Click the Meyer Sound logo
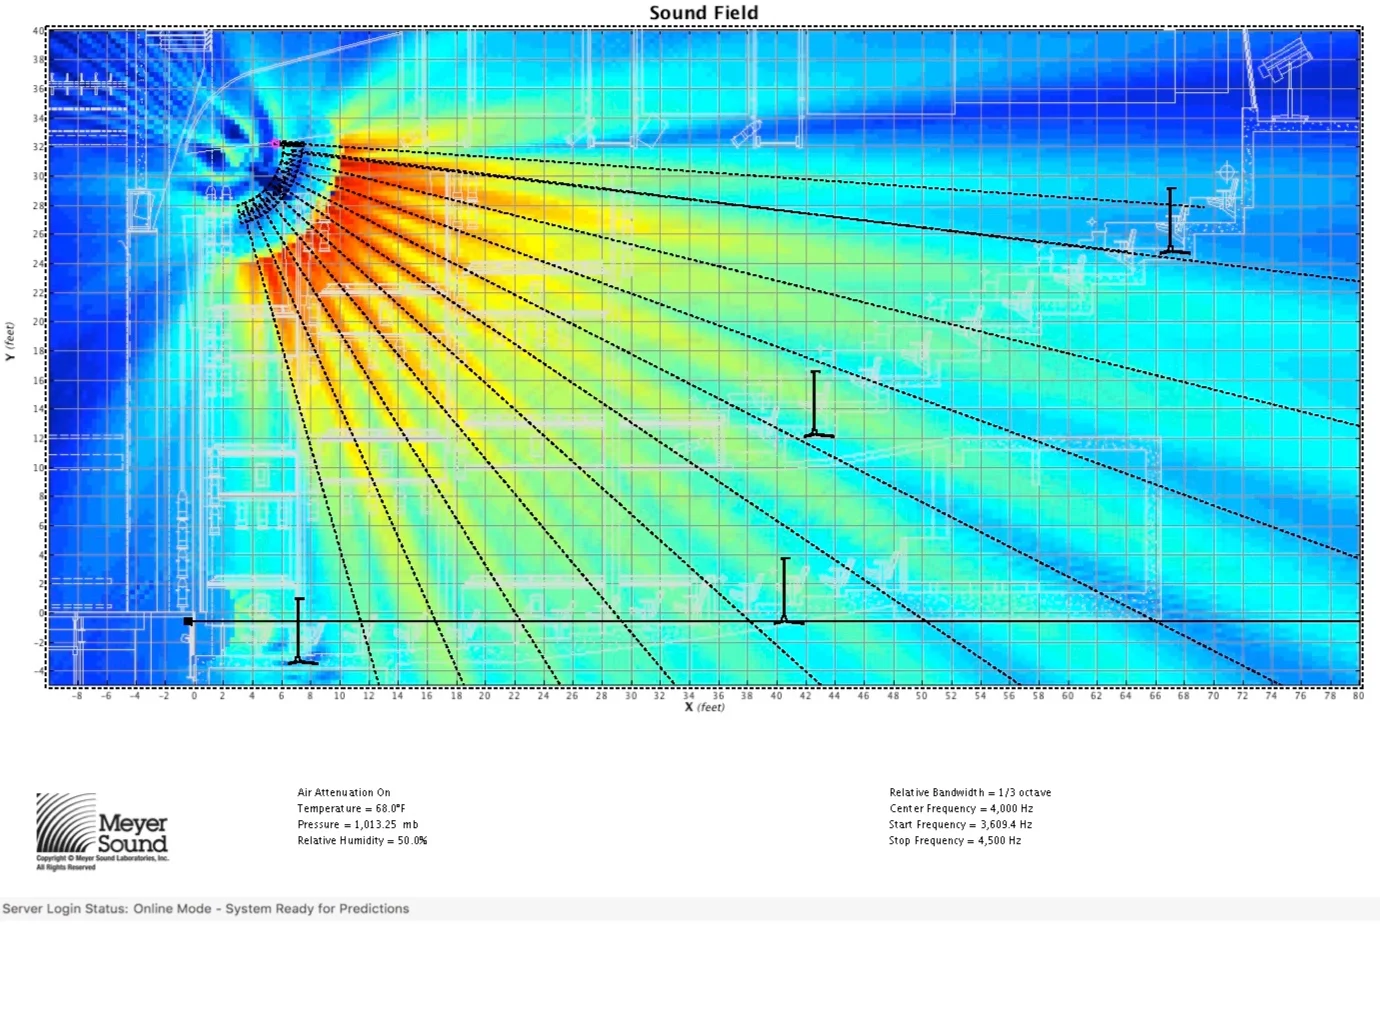This screenshot has height=1035, width=1380. [x=102, y=824]
